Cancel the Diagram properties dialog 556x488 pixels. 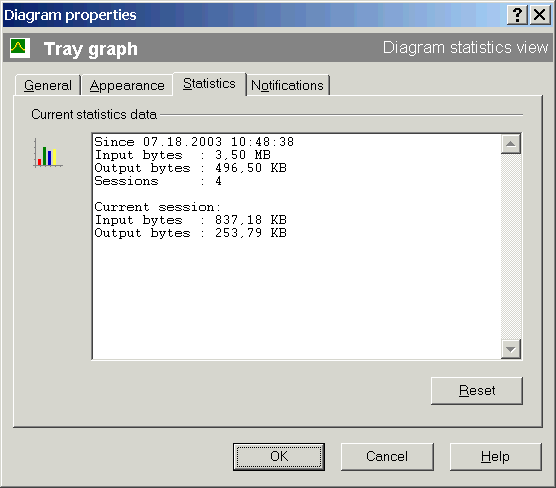coord(387,456)
